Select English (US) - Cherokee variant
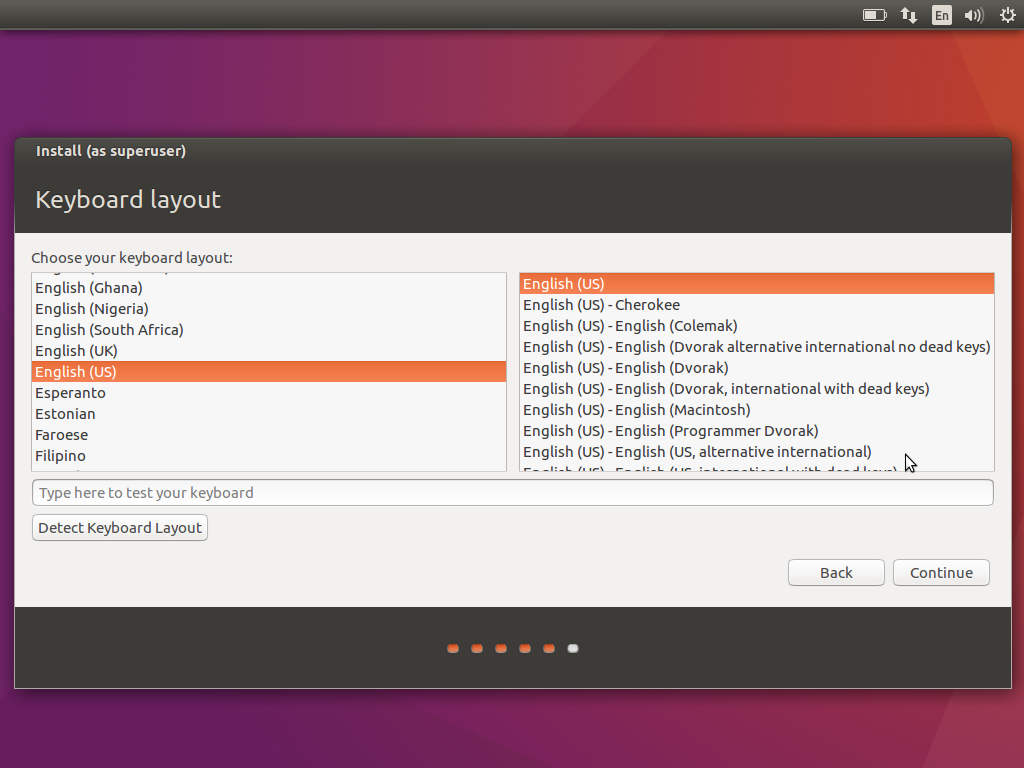This screenshot has width=1024, height=768. coord(757,305)
